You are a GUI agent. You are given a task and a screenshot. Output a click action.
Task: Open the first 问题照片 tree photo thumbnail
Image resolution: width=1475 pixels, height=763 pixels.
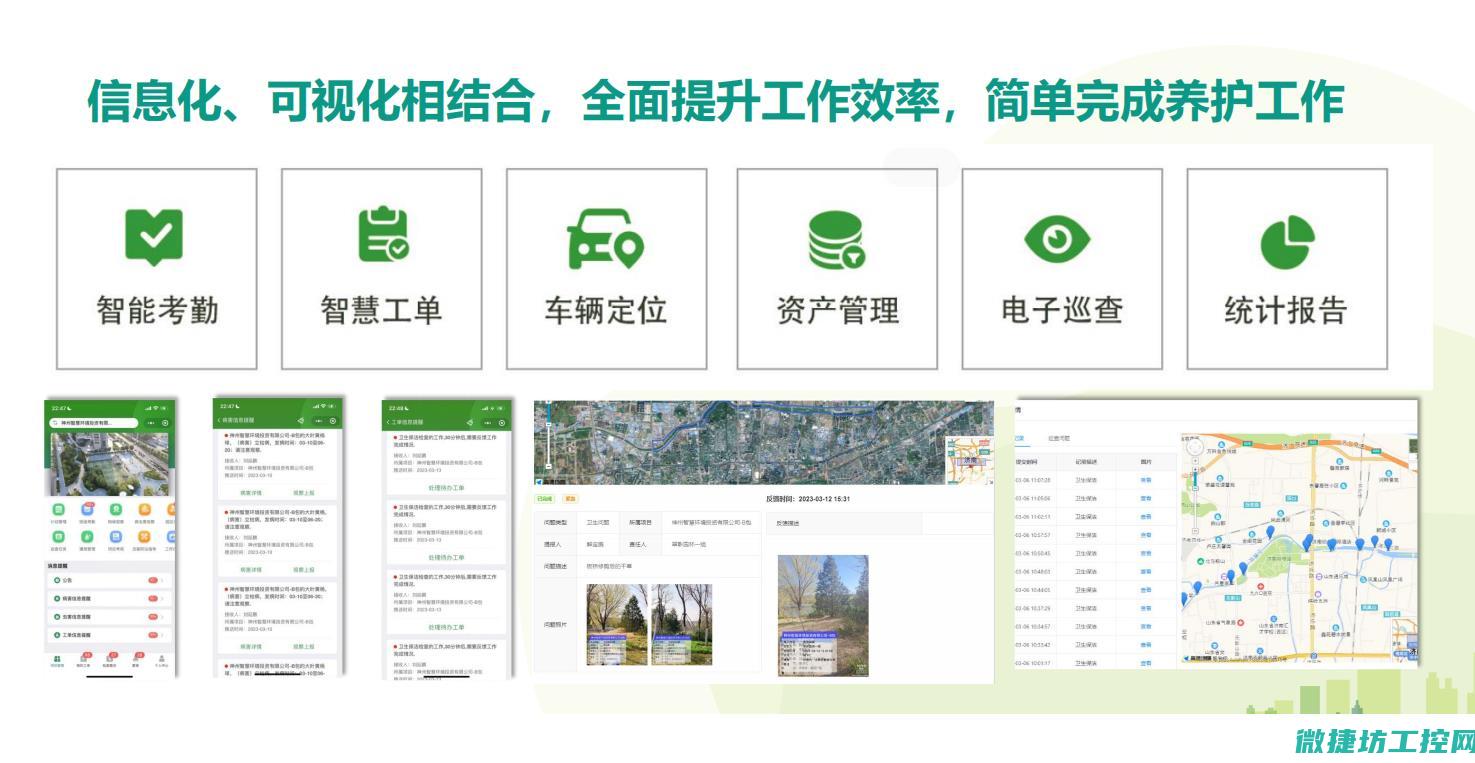616,625
